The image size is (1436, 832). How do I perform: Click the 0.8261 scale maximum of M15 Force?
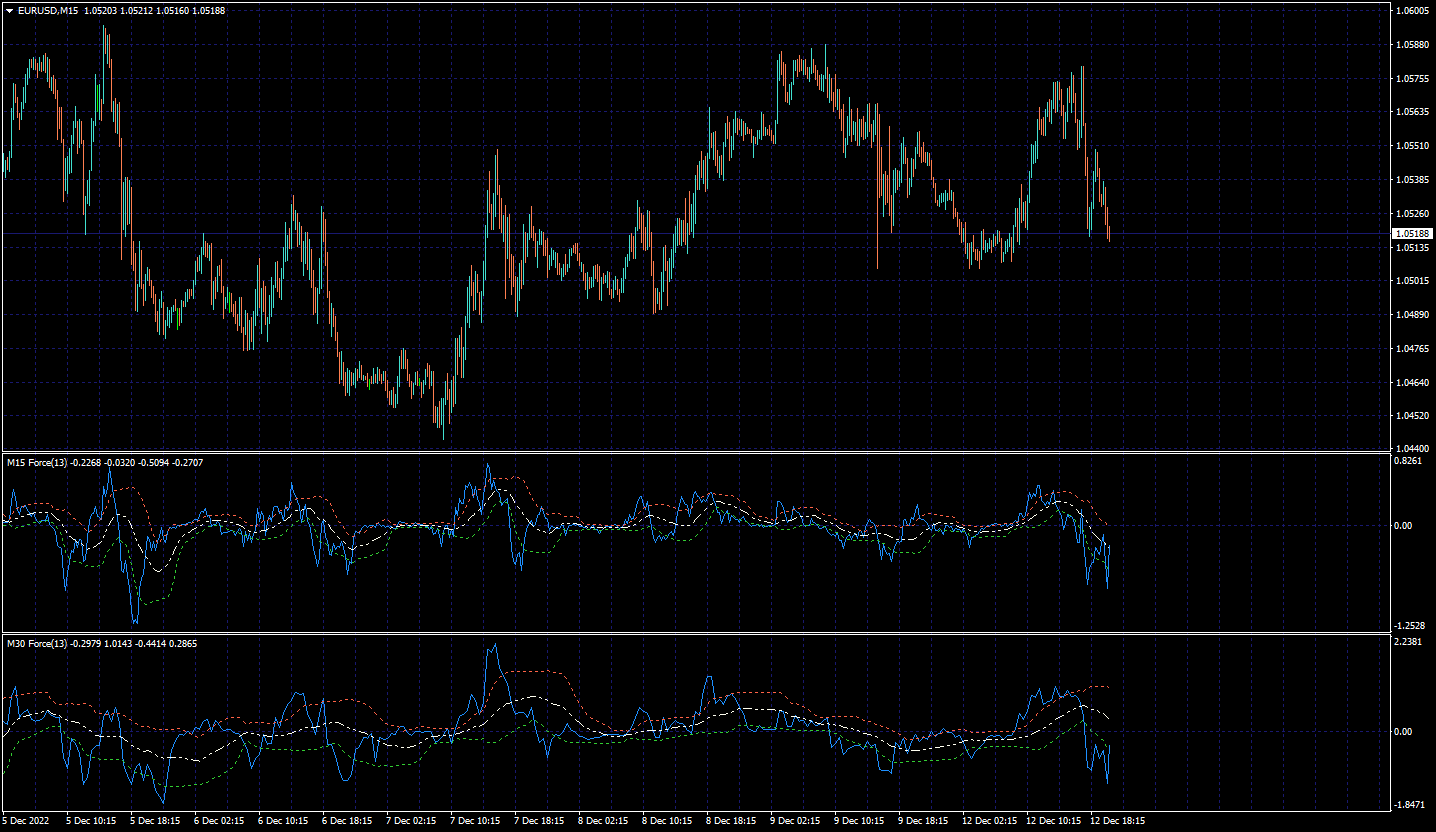pyautogui.click(x=1410, y=461)
